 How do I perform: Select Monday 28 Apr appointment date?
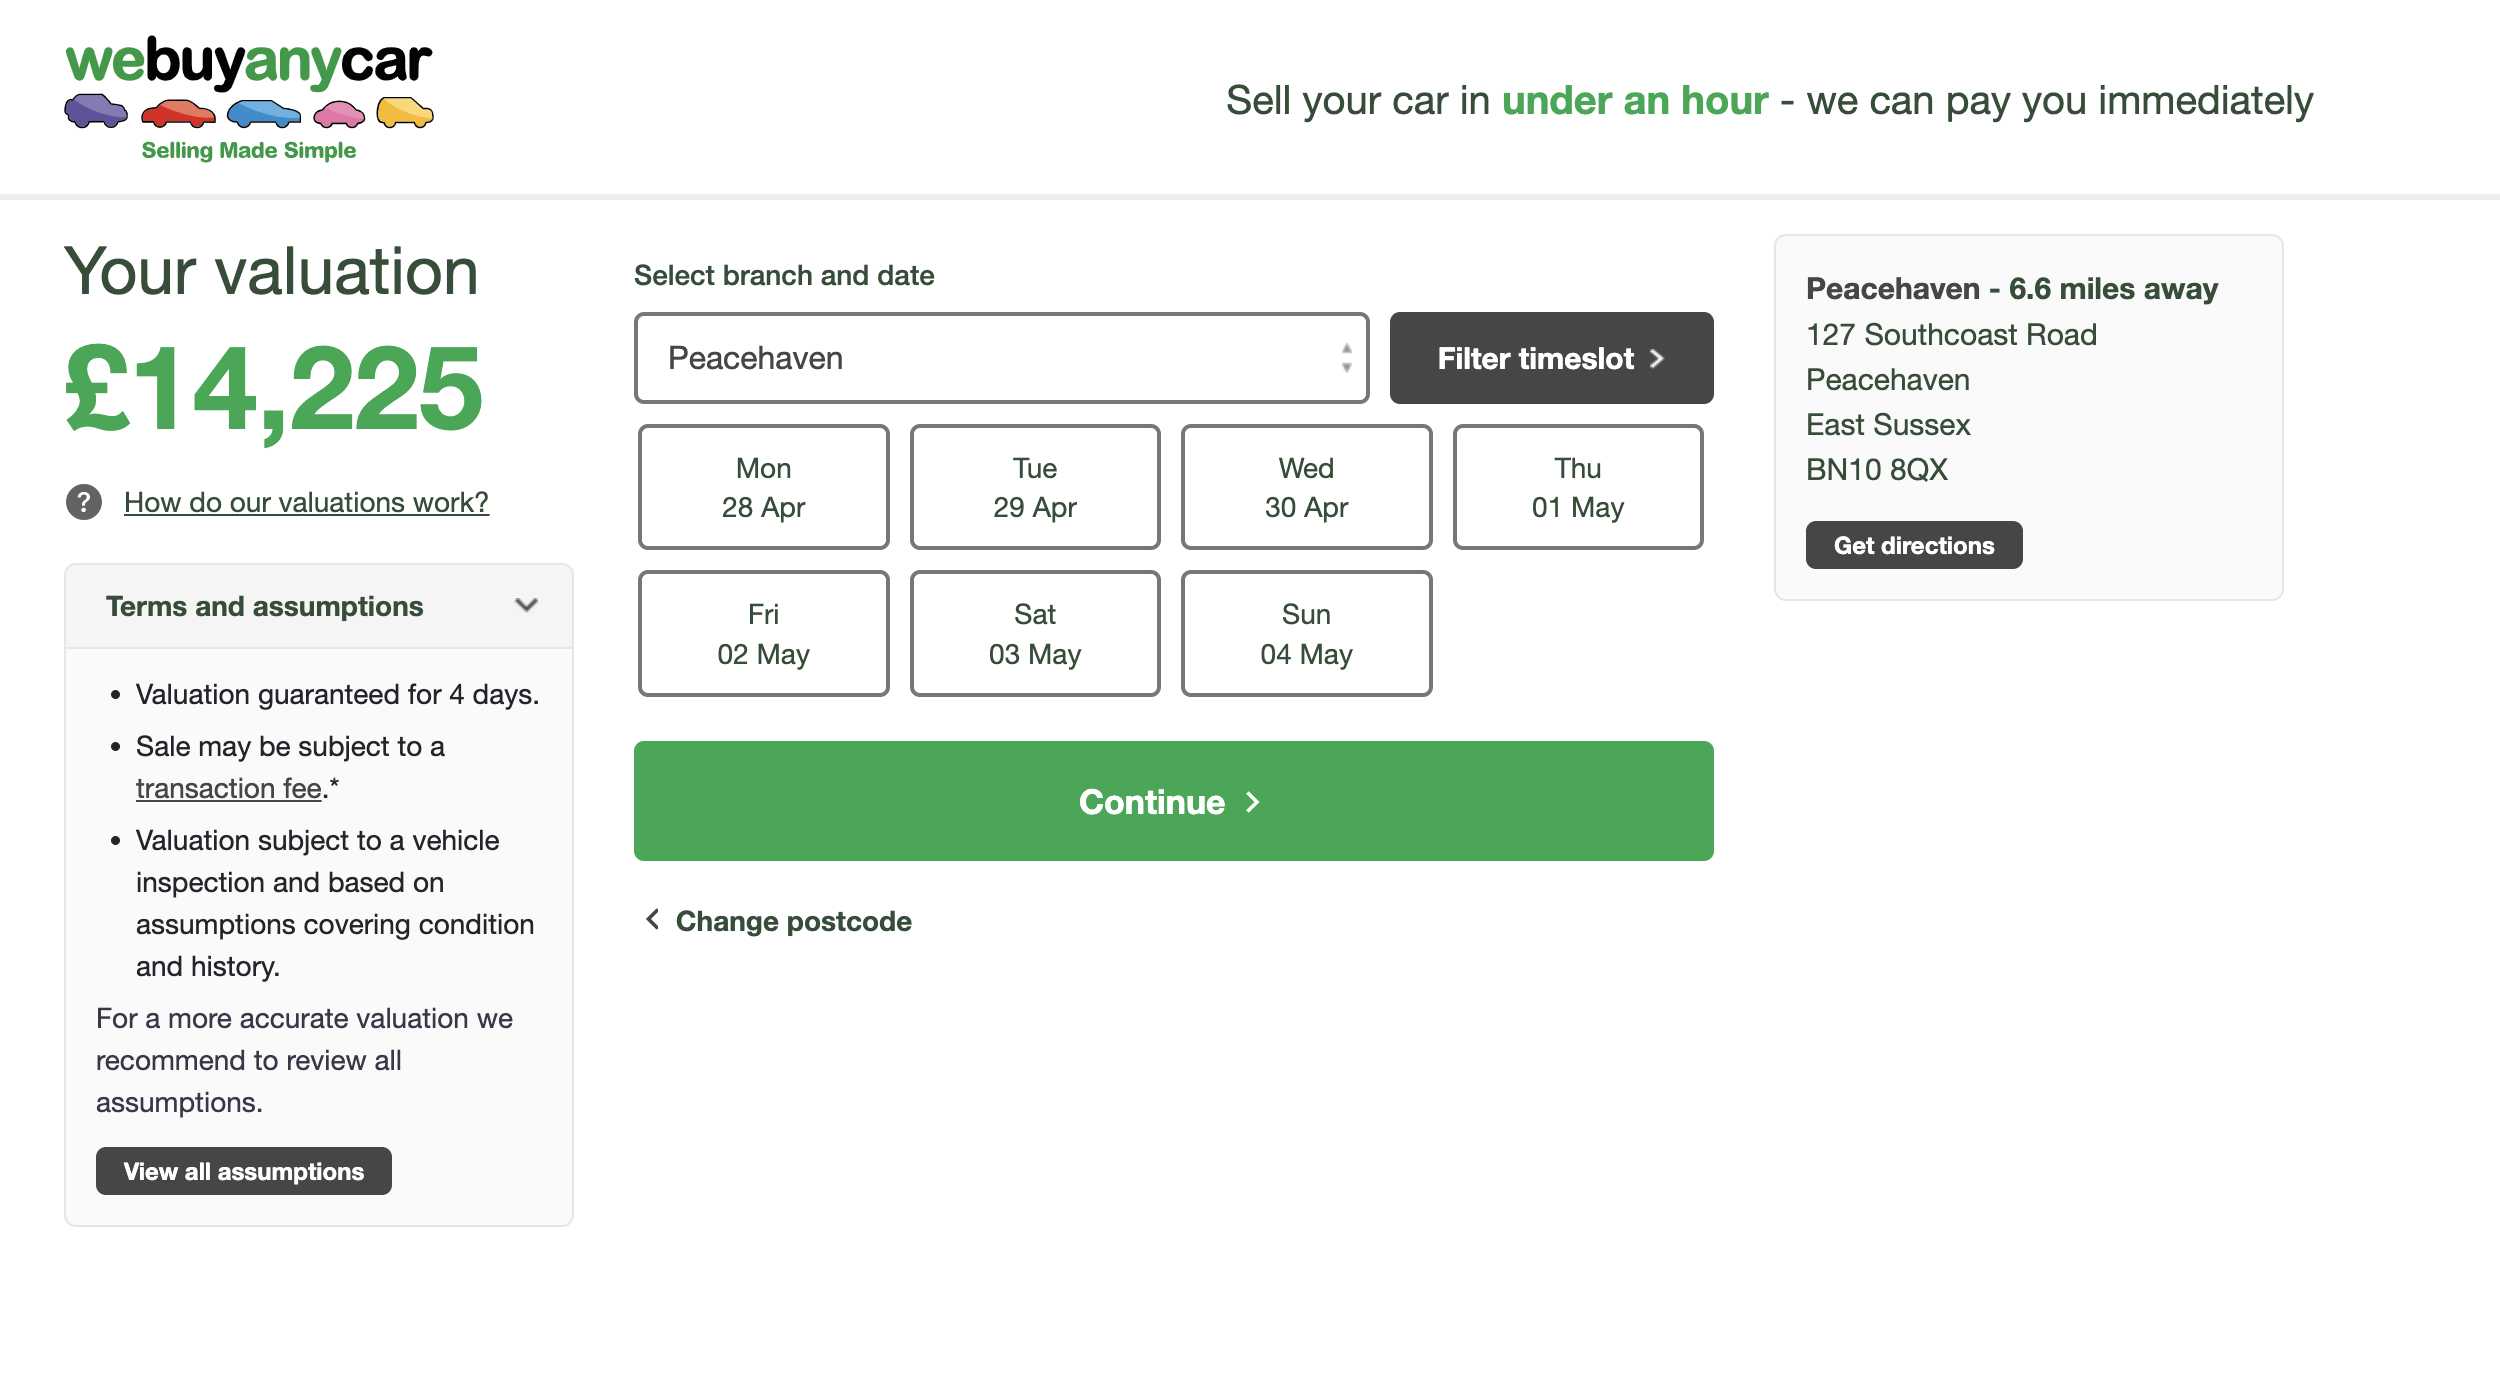763,487
